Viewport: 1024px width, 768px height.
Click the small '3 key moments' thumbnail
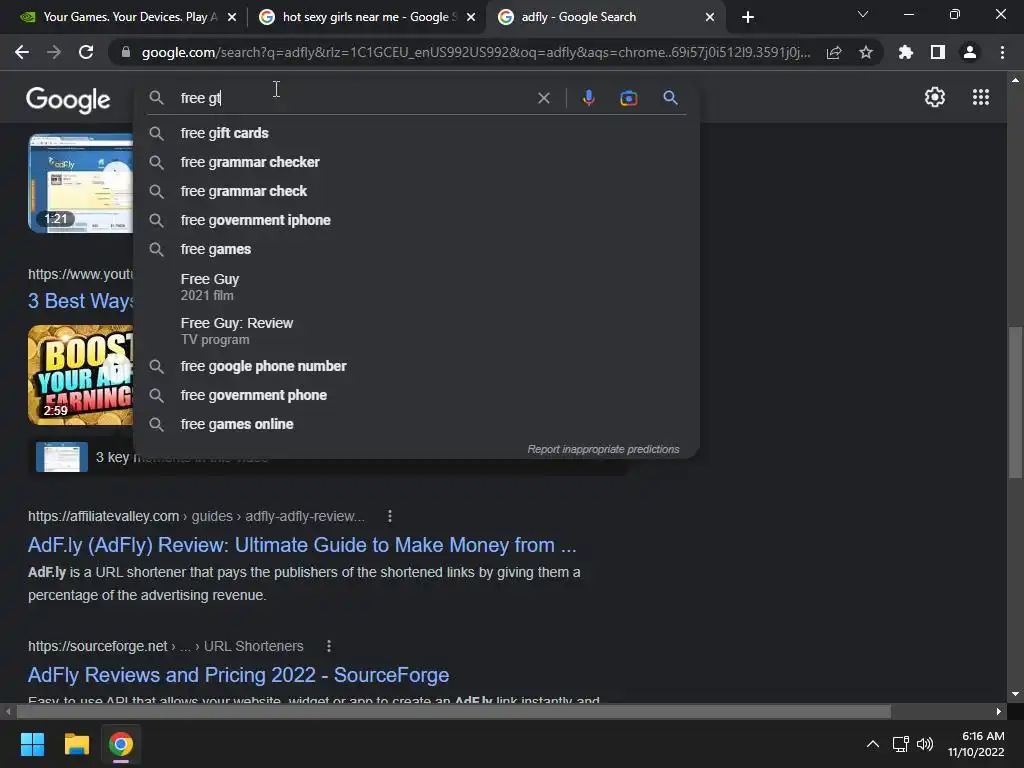(61, 457)
